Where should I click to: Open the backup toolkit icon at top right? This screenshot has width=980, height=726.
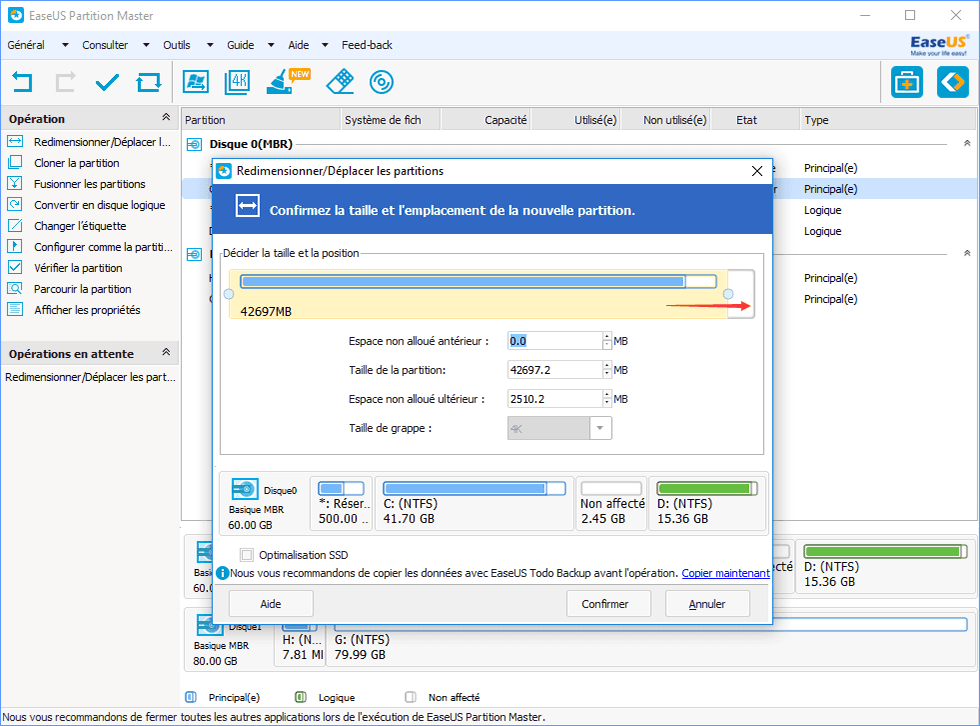pos(906,82)
